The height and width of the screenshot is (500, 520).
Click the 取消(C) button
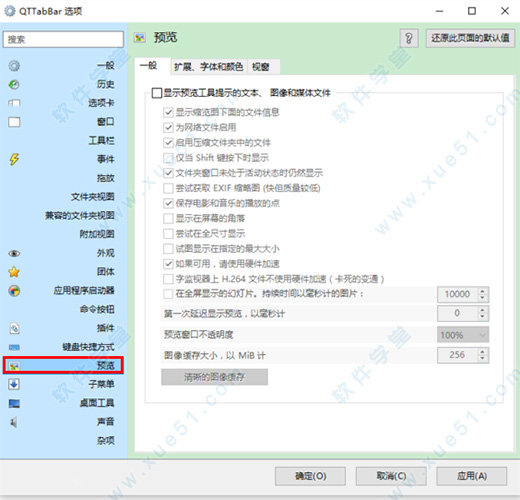[391, 476]
